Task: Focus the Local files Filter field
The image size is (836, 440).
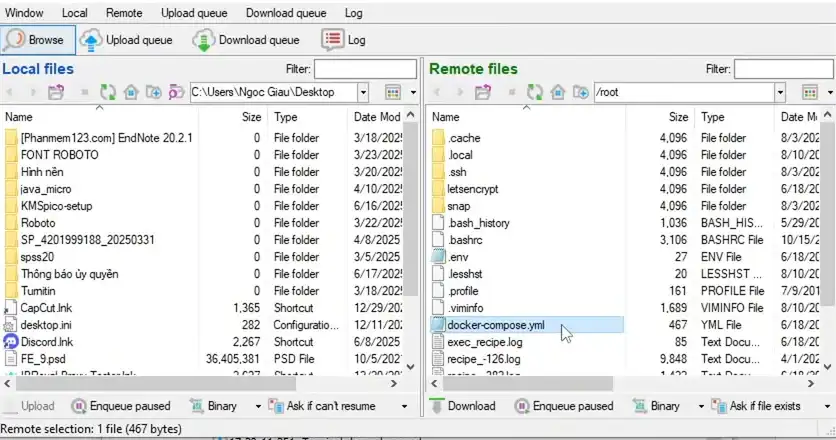Action: coord(365,69)
